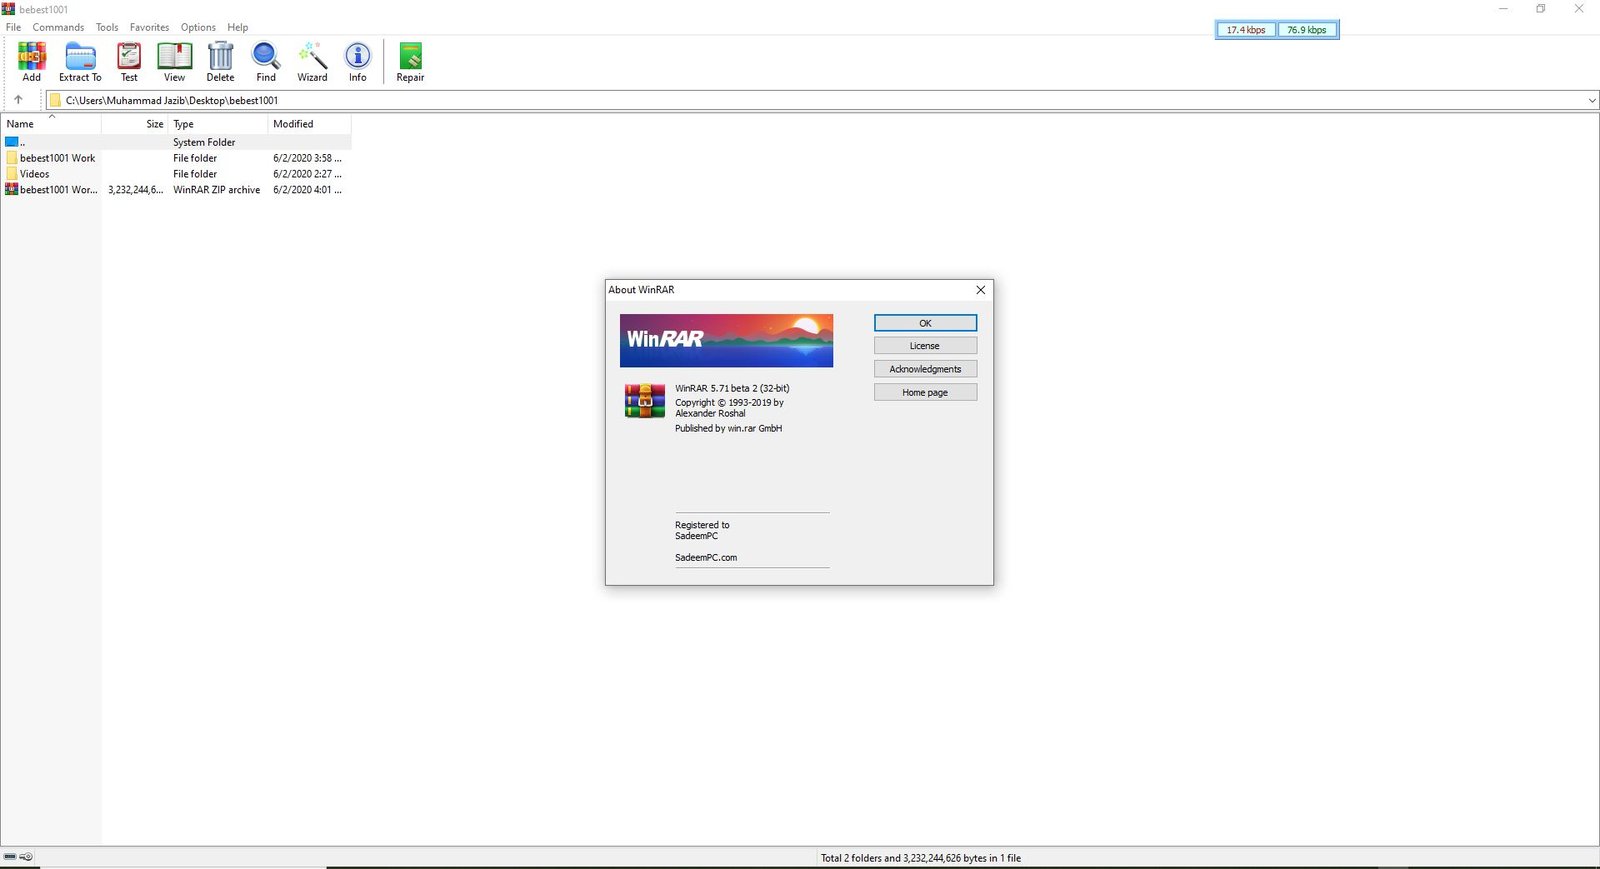
Task: Click the 'WinRAR ZIP archive' type cell
Action: point(216,190)
